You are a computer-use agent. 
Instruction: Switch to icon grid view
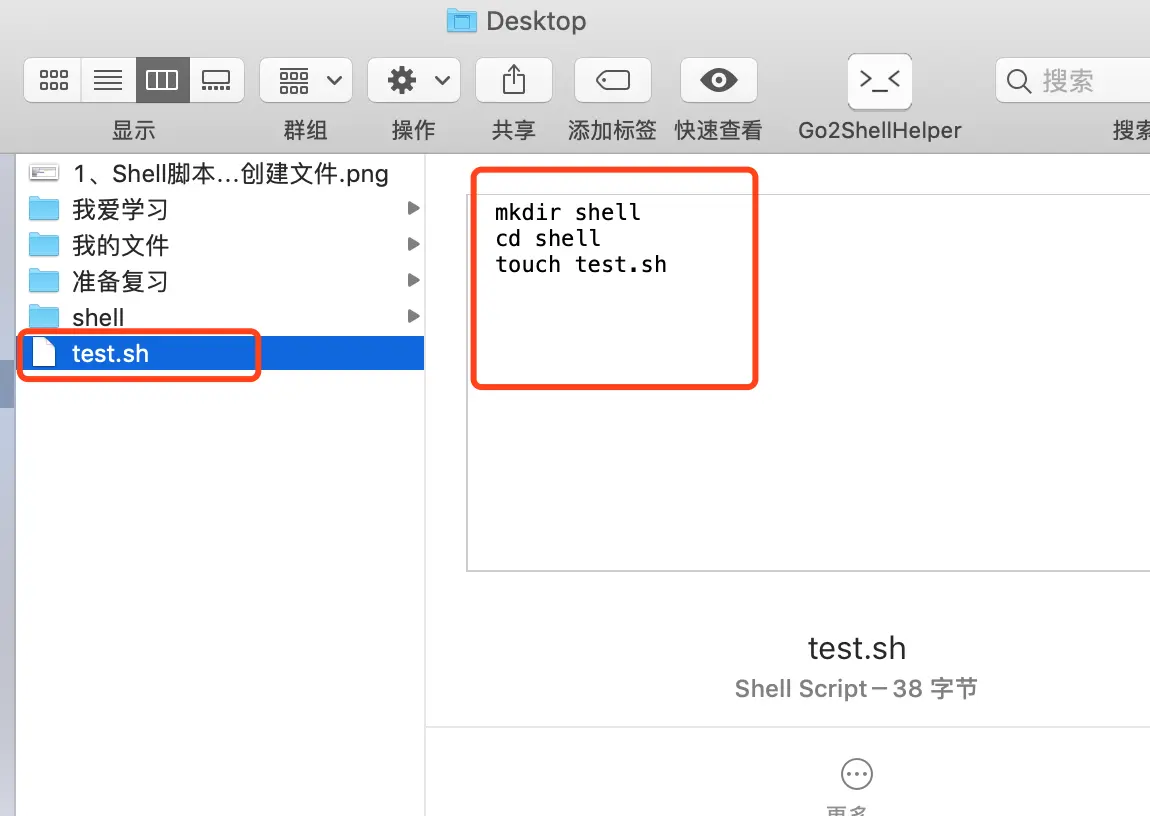(52, 80)
